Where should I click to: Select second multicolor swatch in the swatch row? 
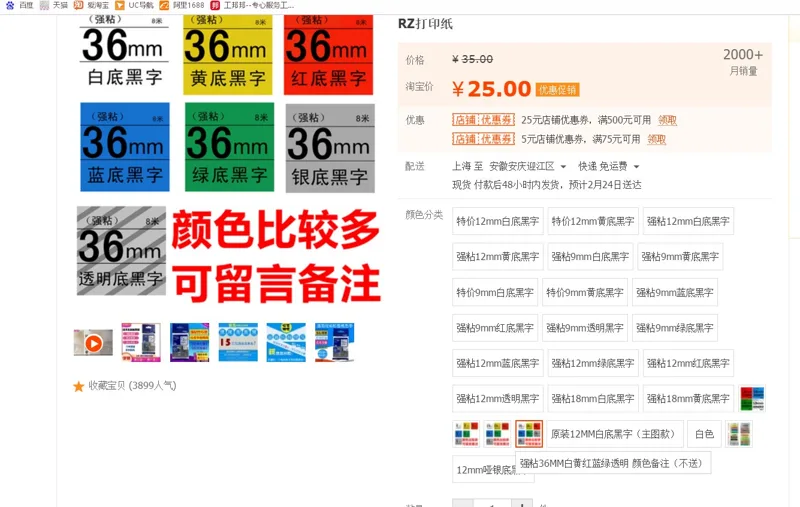497,434
